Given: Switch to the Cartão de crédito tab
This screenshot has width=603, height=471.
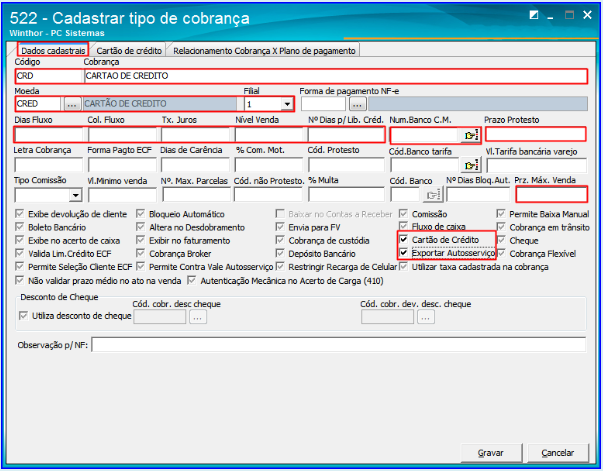Looking at the screenshot, I should click(130, 50).
